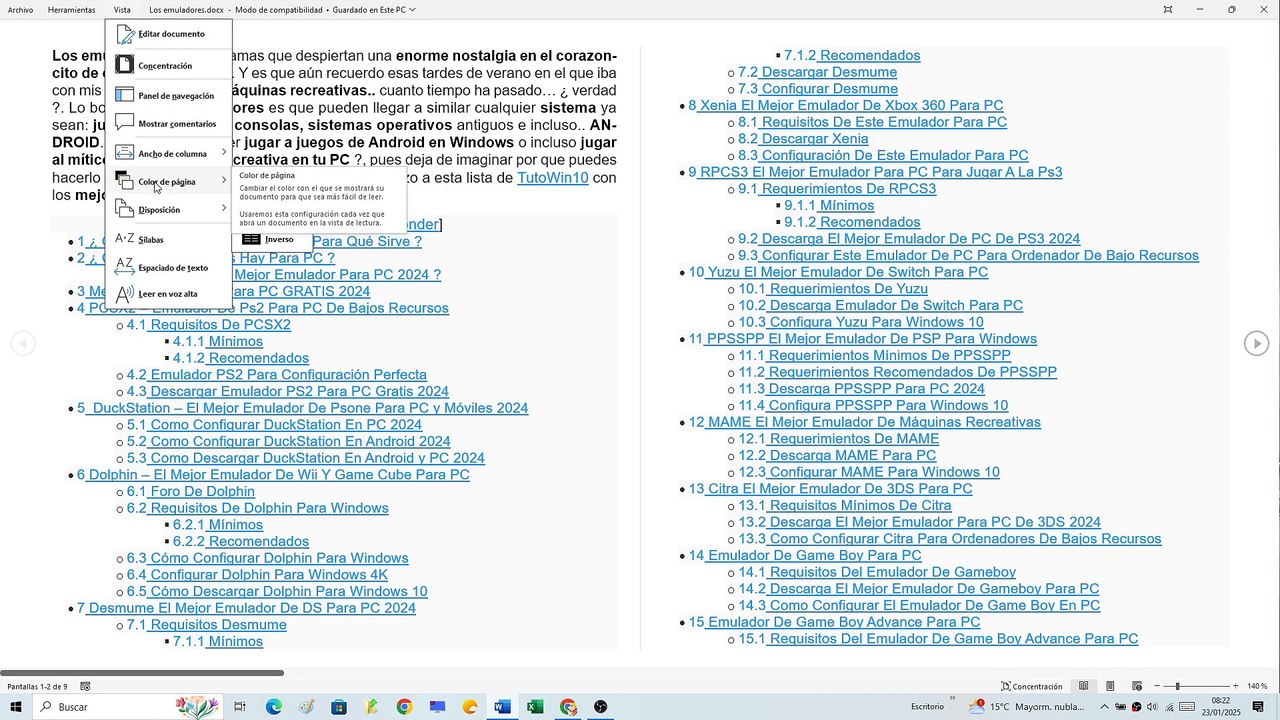Click the 140 % zoom level
This screenshot has height=720, width=1280.
pyautogui.click(x=1257, y=686)
